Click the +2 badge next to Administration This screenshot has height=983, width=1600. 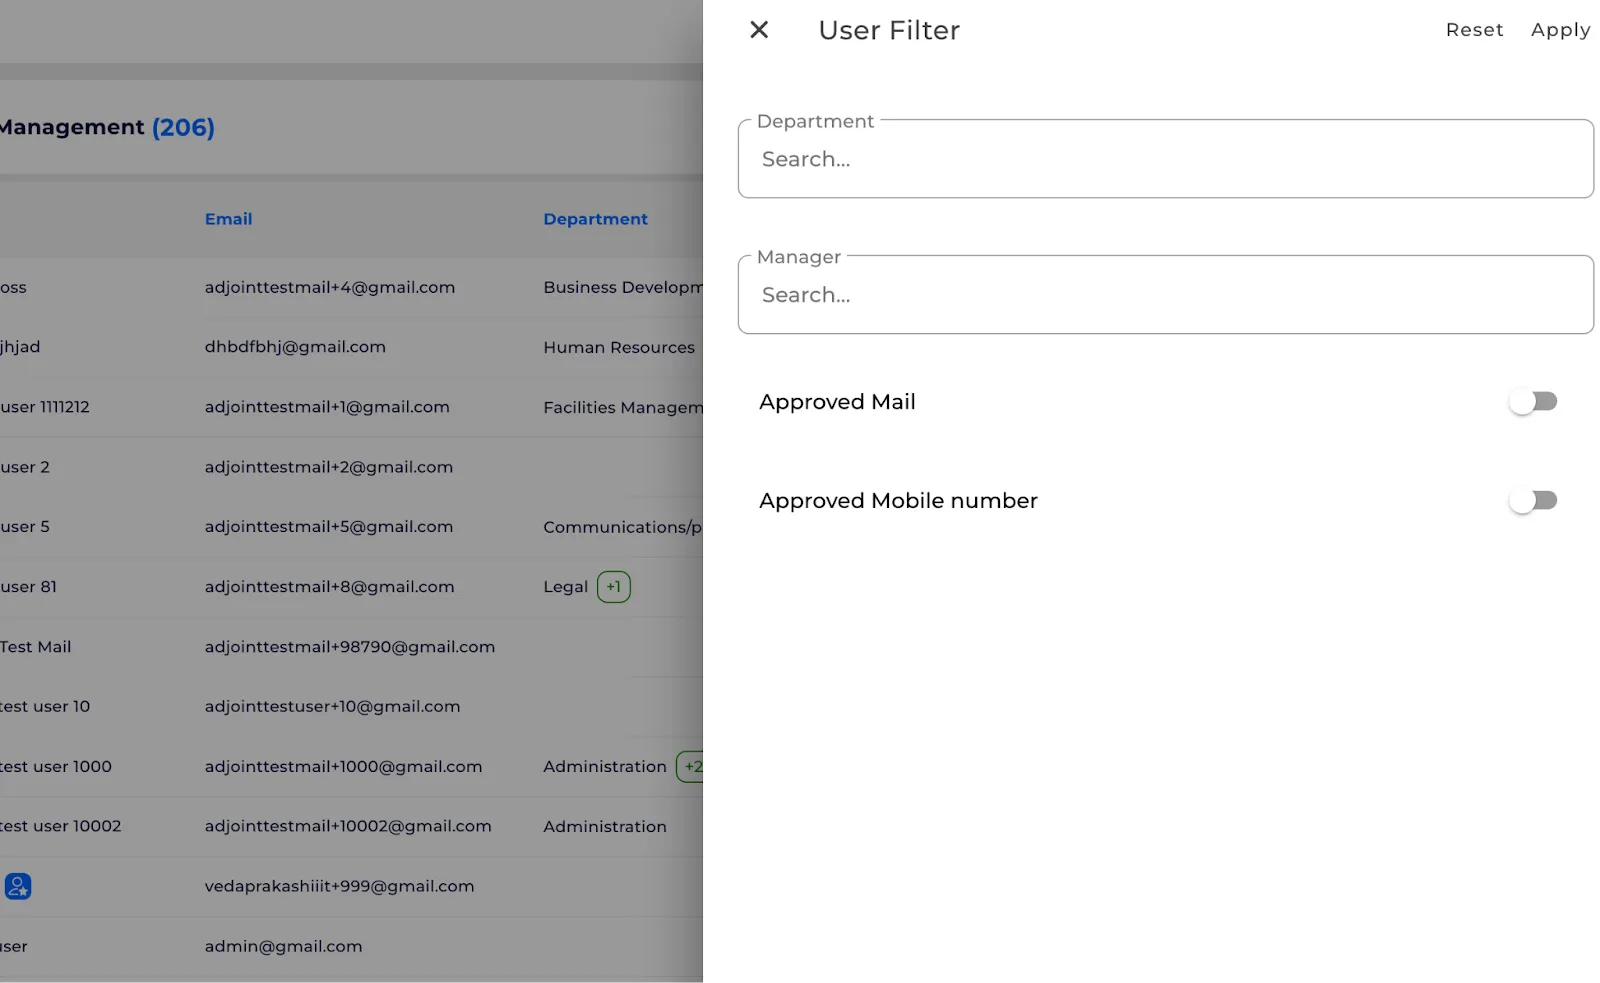[x=691, y=767]
